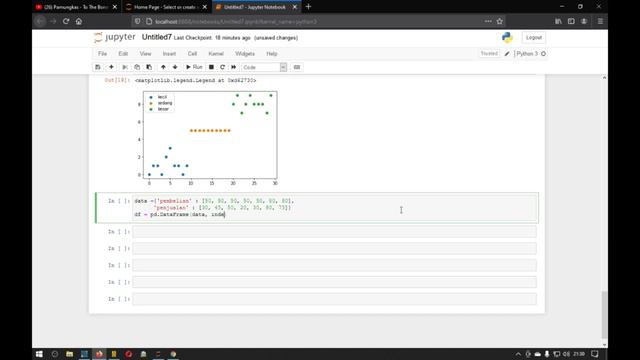Show hidden system tray icons

[518, 354]
